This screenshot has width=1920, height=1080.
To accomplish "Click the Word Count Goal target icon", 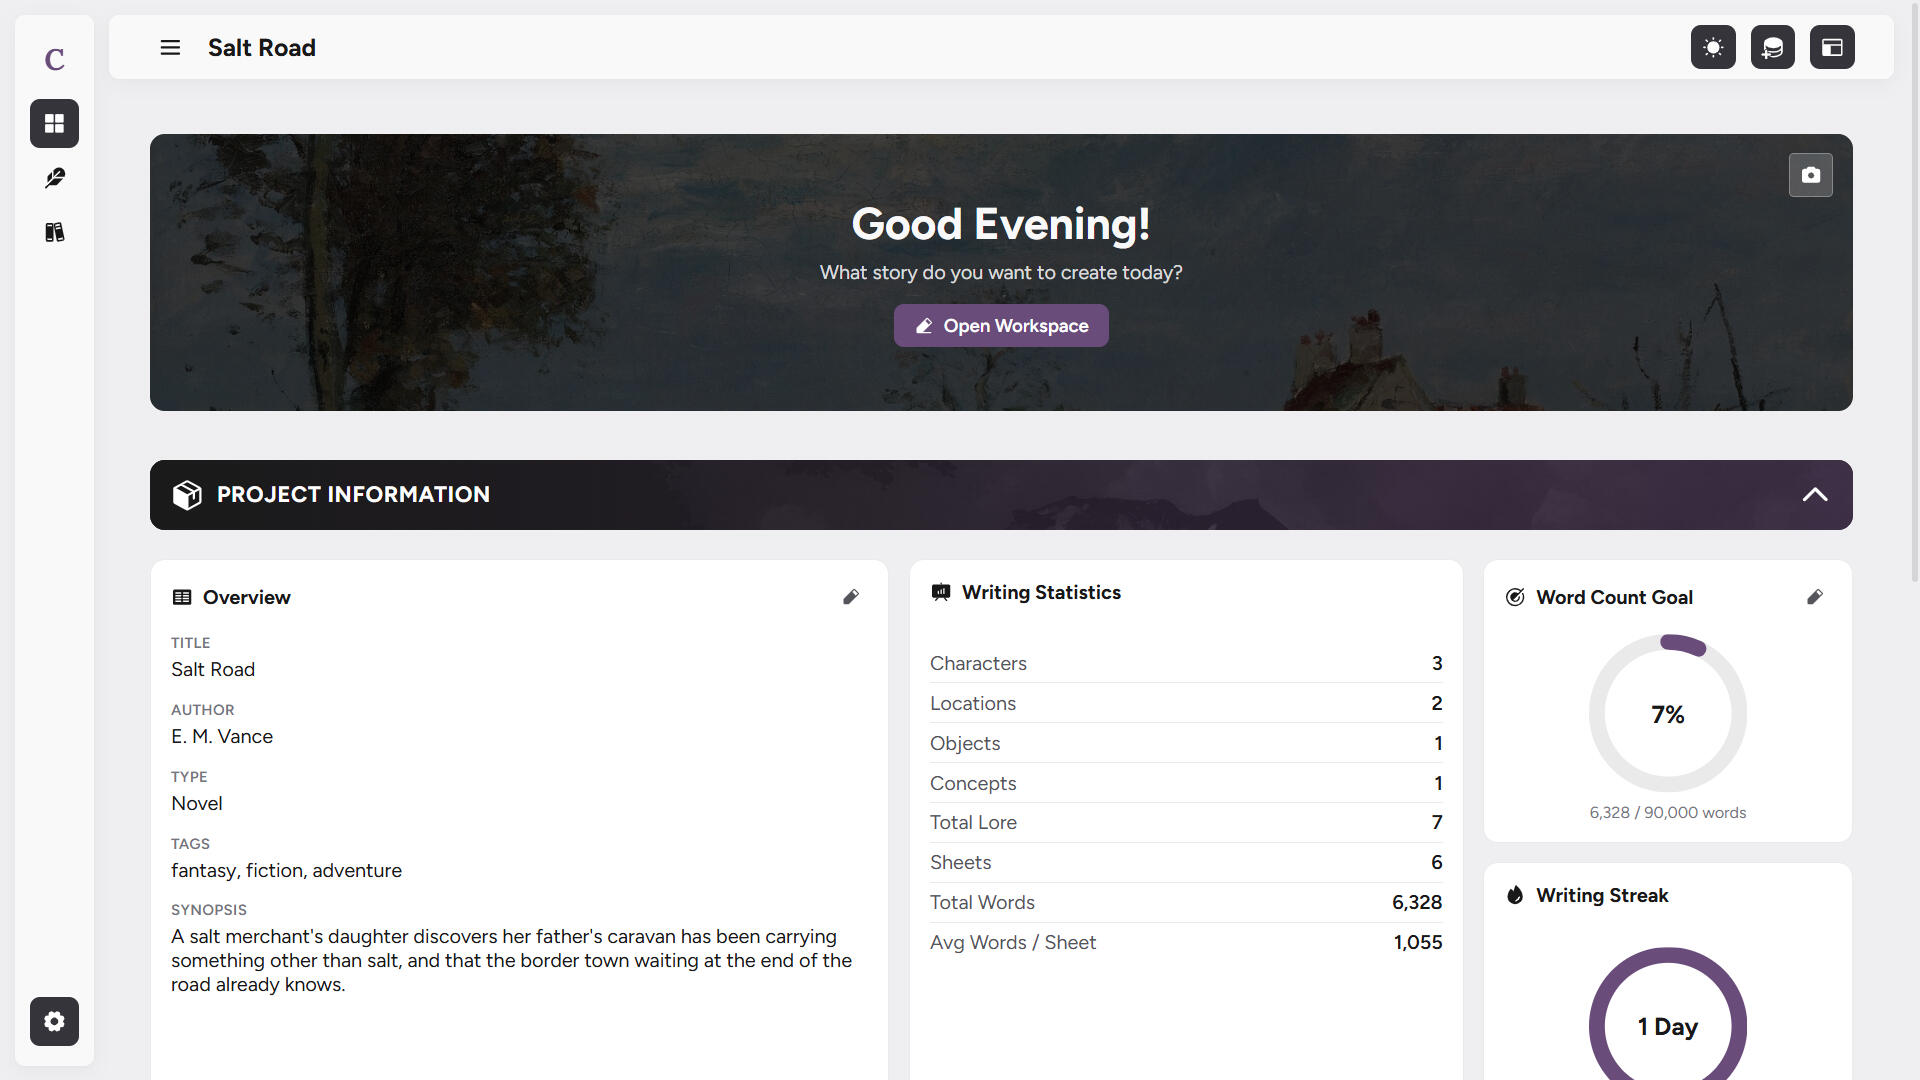I will pyautogui.click(x=1515, y=597).
